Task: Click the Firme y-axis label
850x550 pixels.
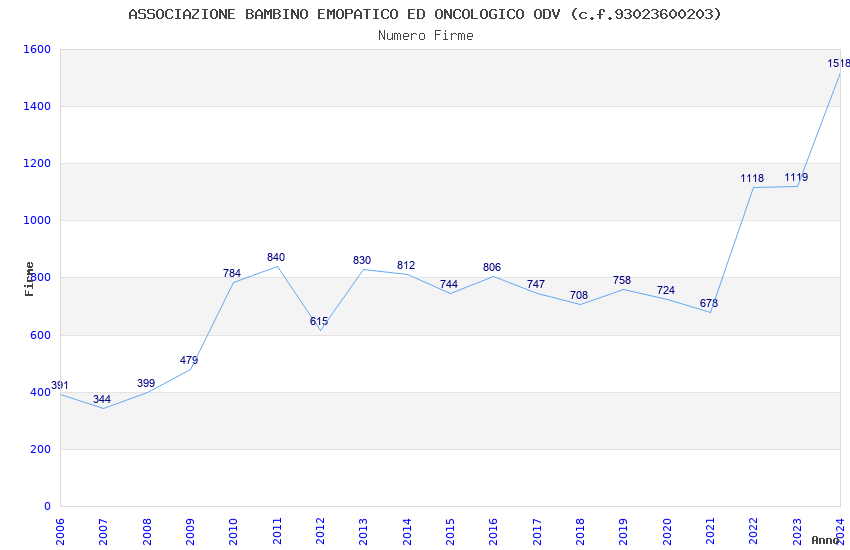Action: [29, 279]
